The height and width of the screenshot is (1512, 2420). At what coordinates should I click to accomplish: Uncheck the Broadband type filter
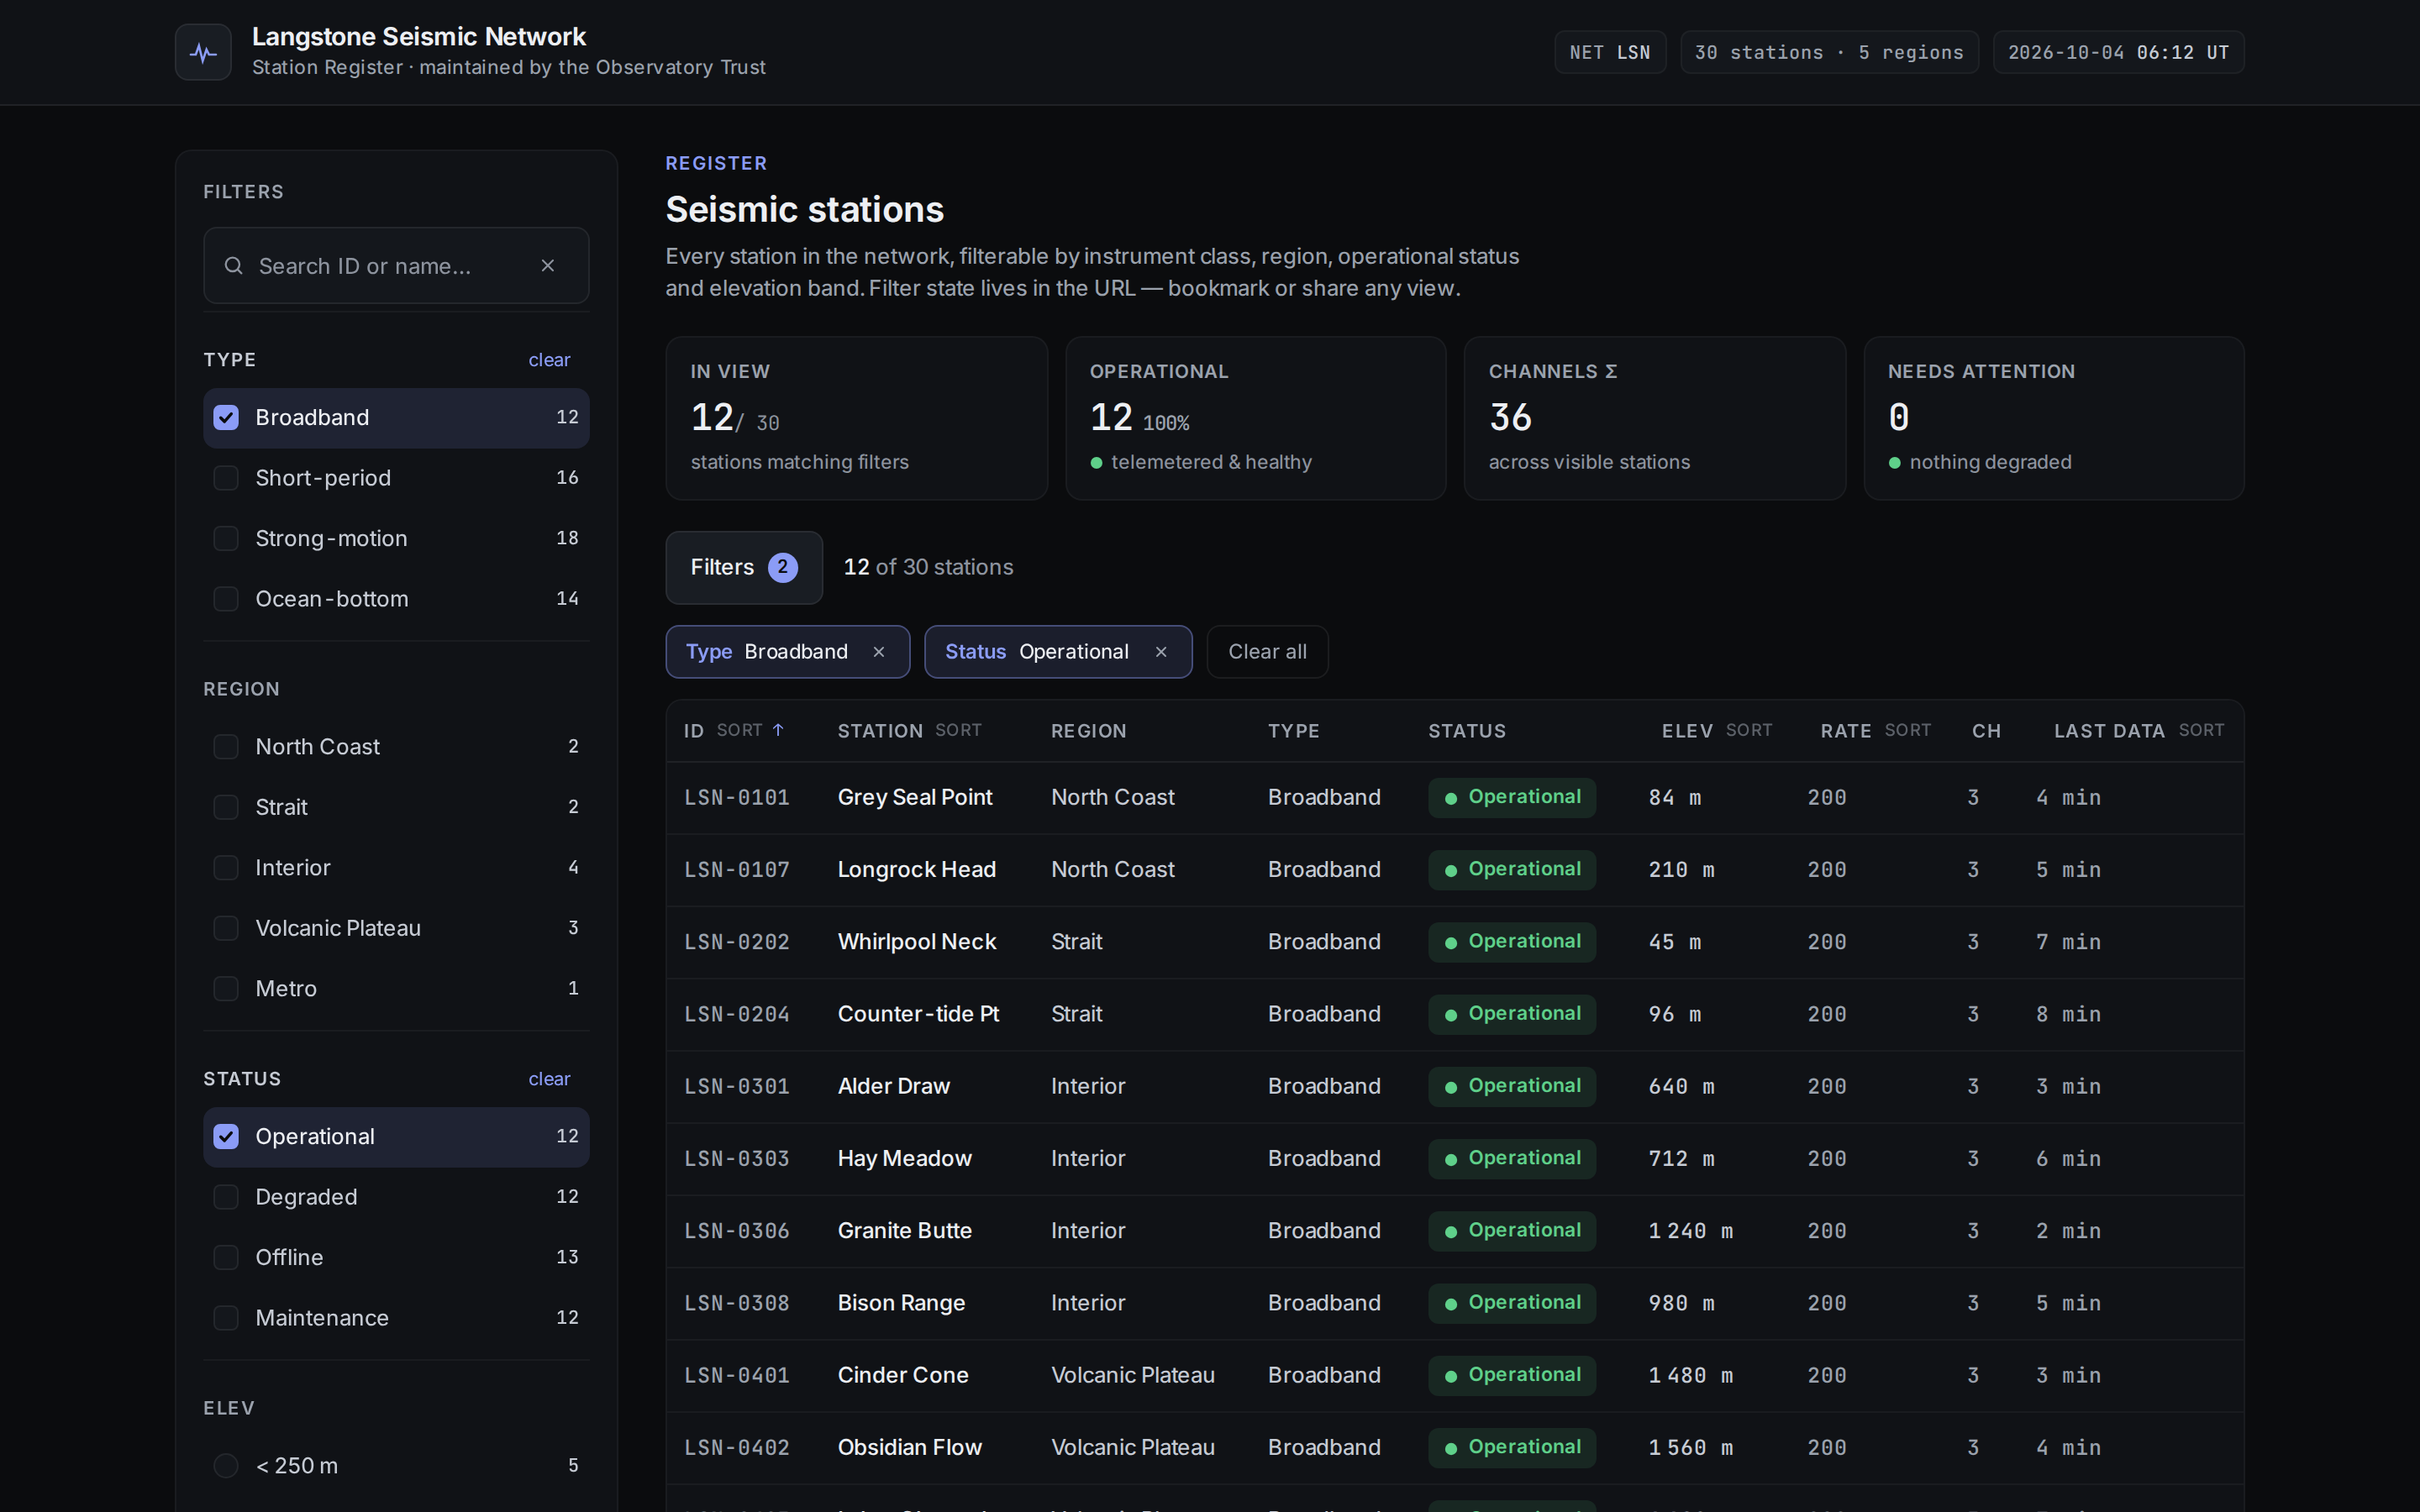tap(226, 417)
